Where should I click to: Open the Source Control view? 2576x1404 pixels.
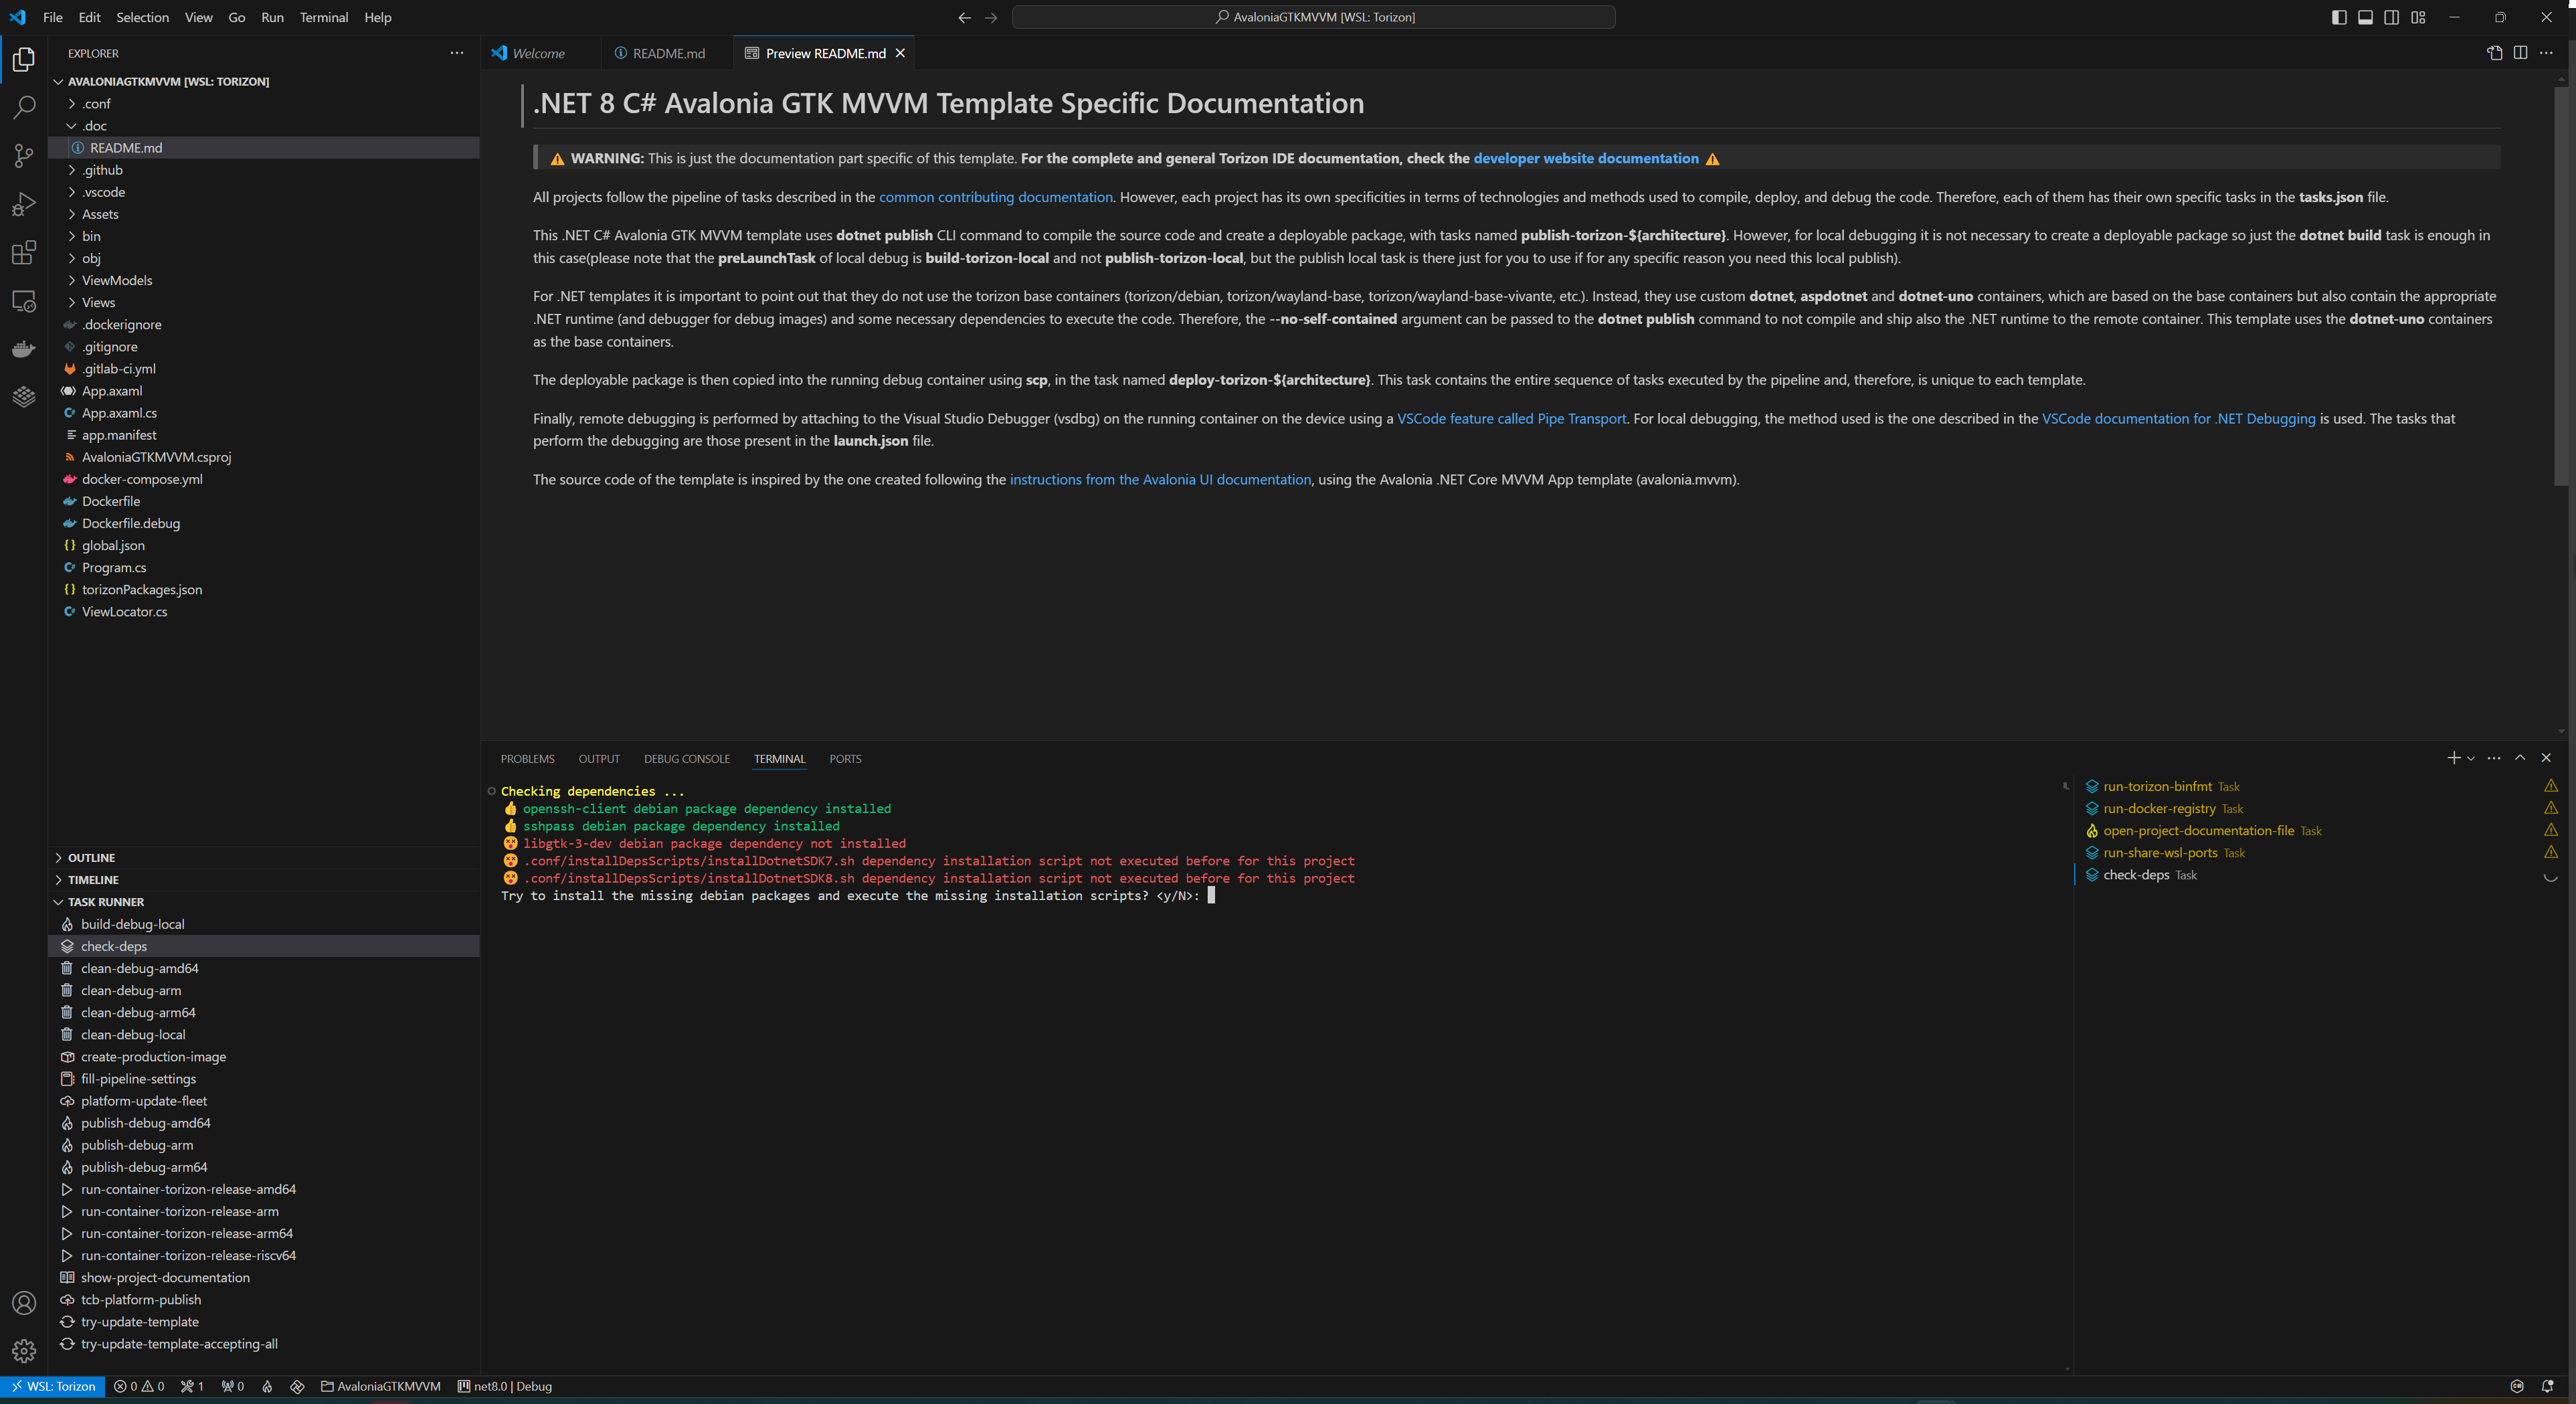(x=24, y=155)
